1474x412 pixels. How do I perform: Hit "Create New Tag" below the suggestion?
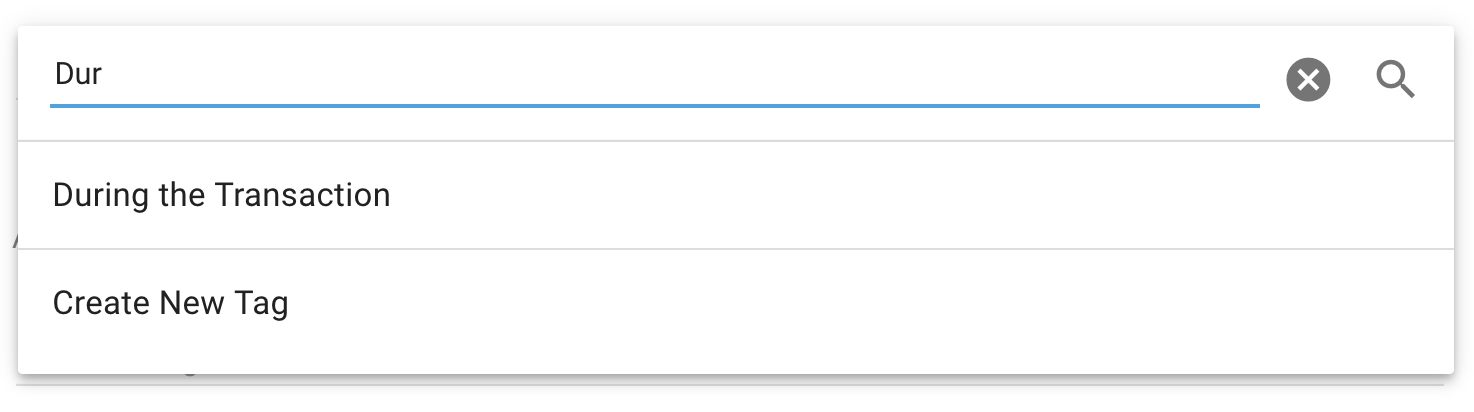[x=171, y=303]
